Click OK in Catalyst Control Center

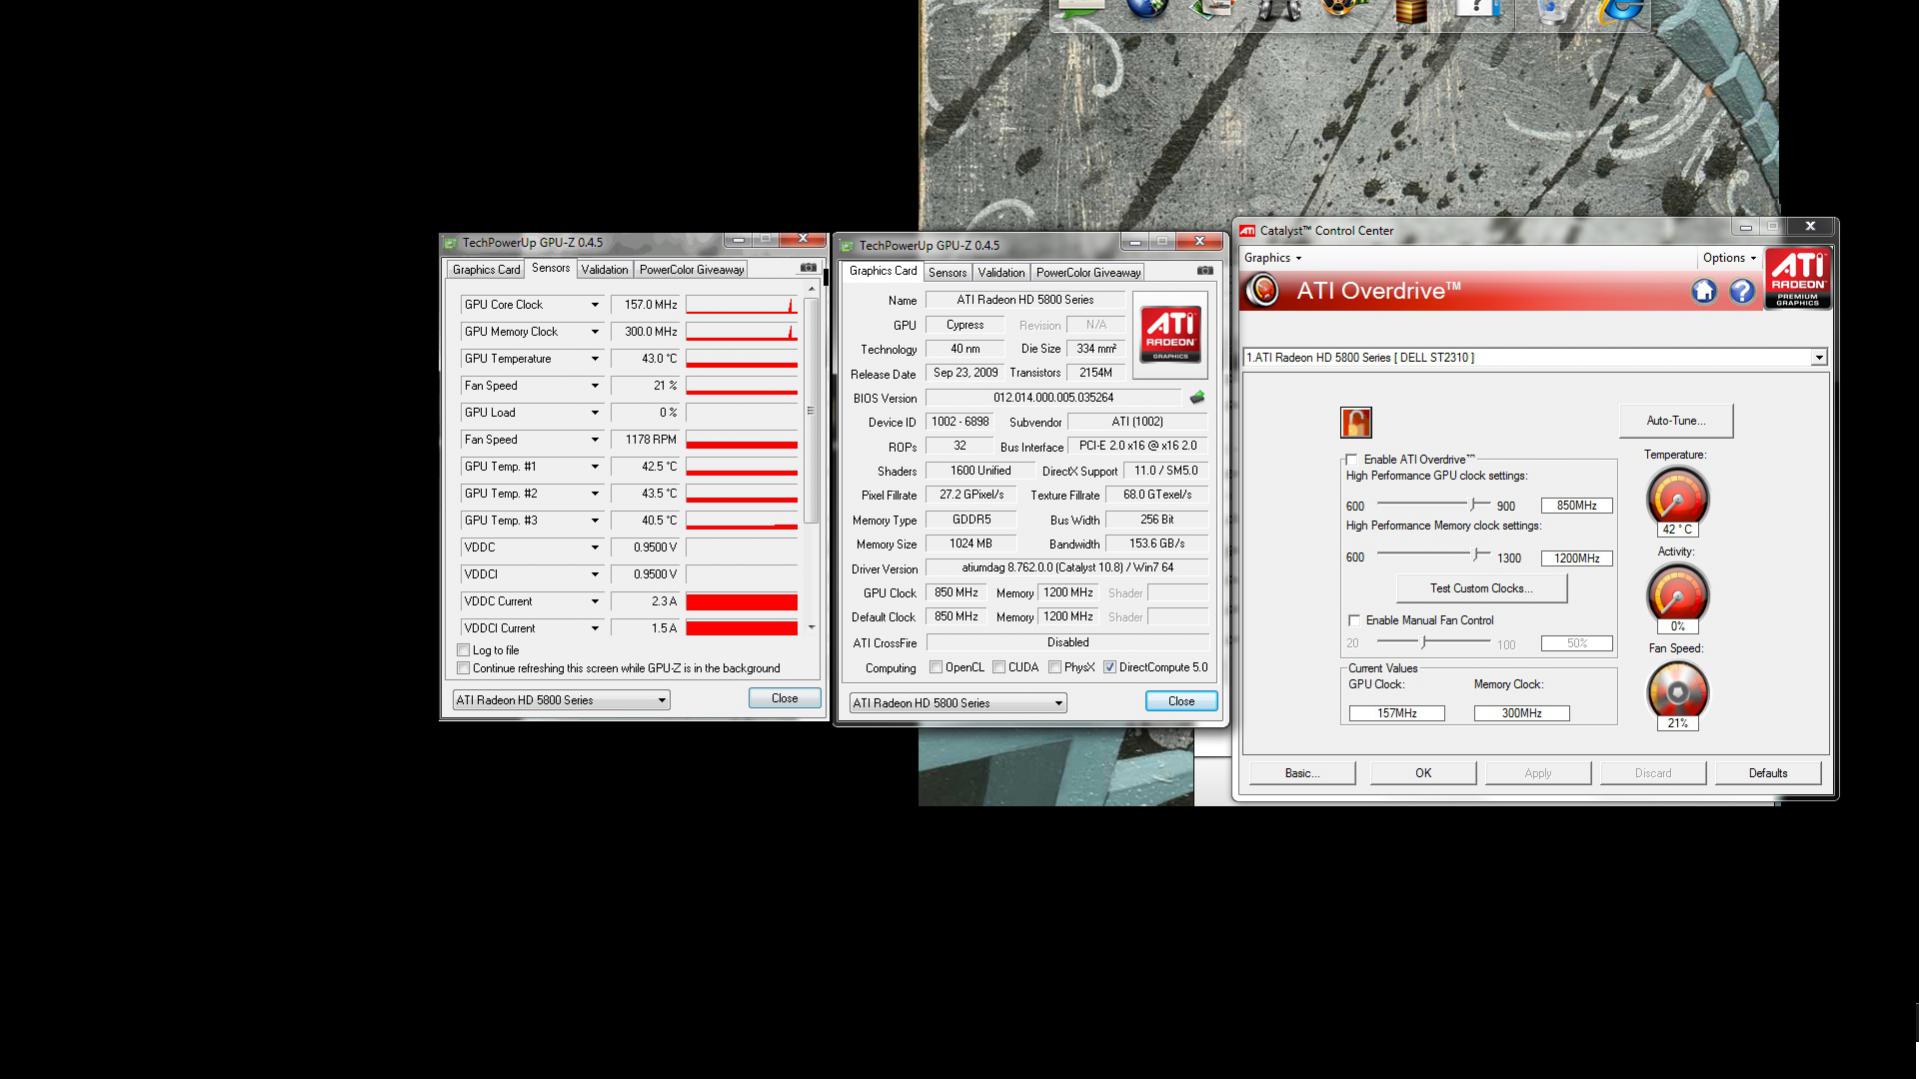tap(1423, 773)
